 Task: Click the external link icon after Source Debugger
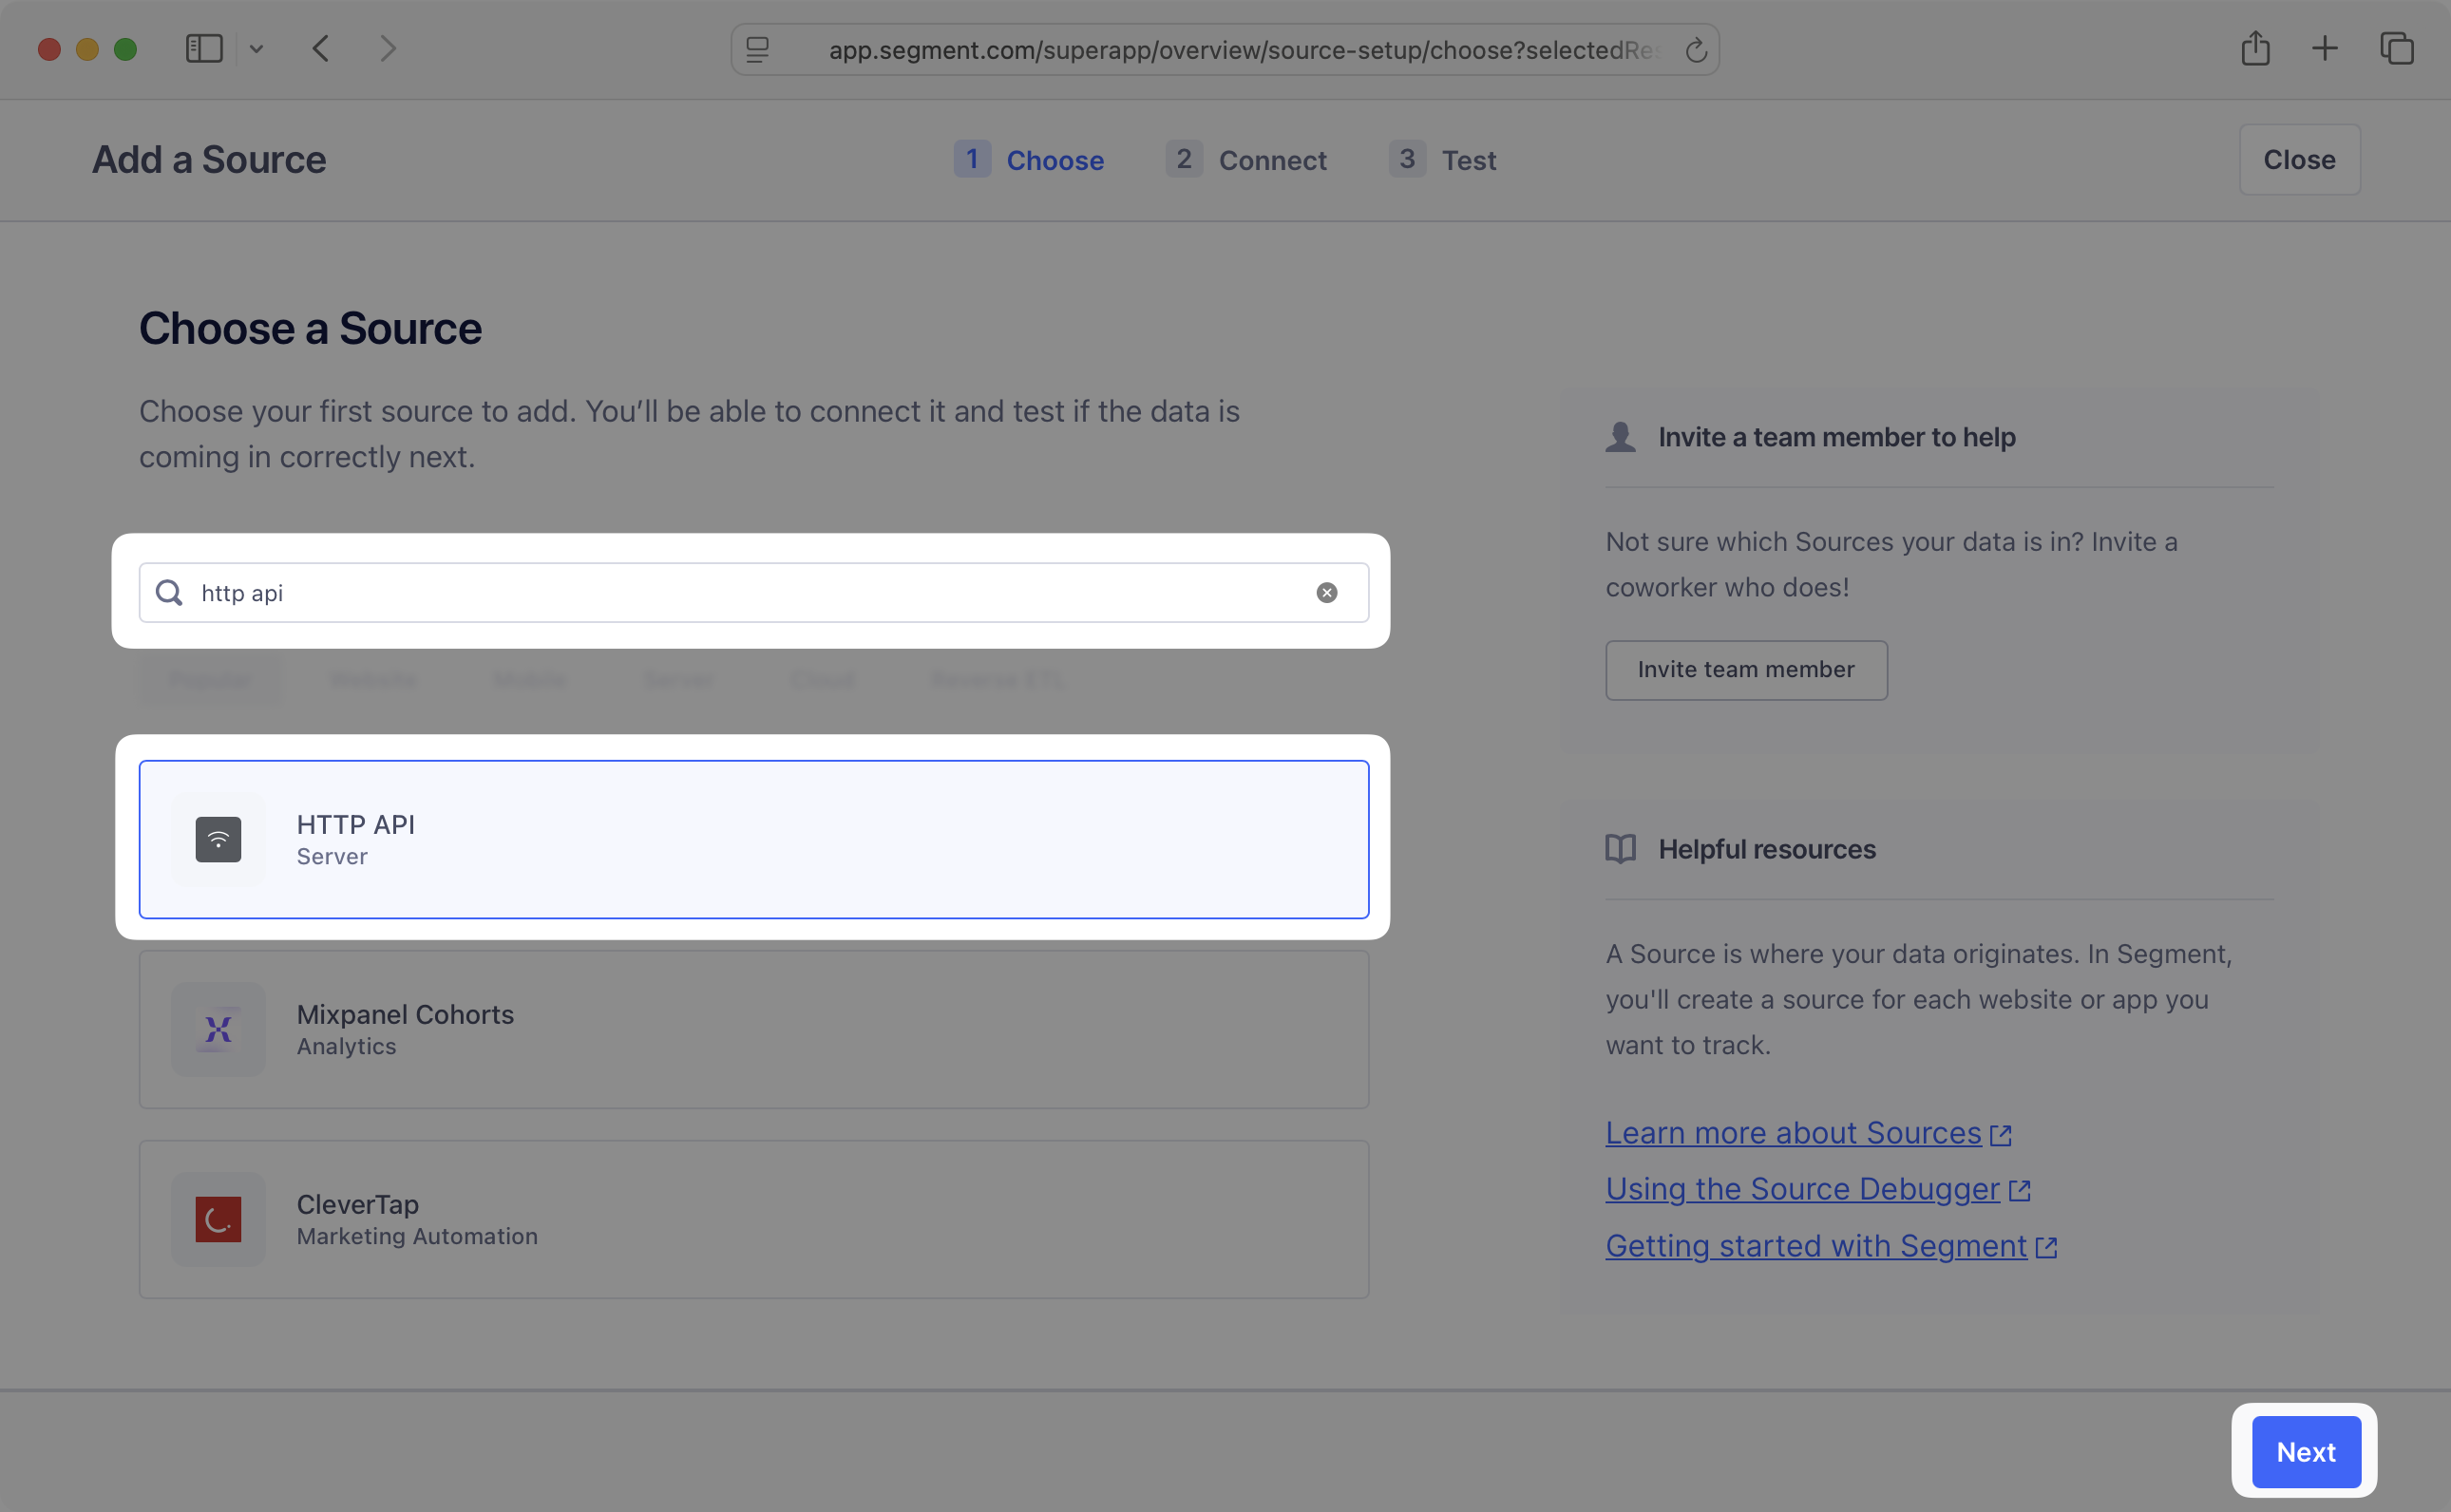click(2021, 1190)
